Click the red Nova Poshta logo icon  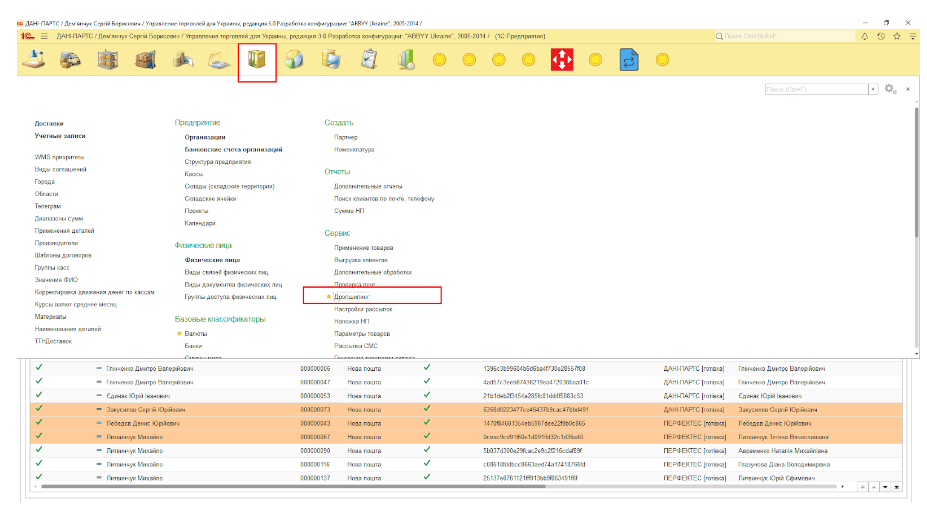pos(562,61)
